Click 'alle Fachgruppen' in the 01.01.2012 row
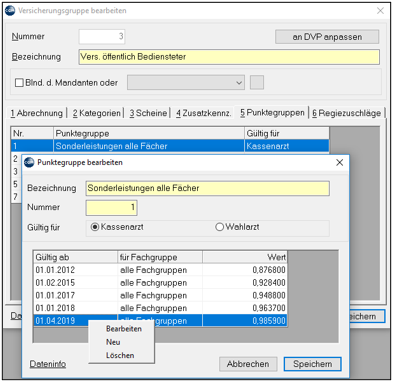 pos(154,270)
